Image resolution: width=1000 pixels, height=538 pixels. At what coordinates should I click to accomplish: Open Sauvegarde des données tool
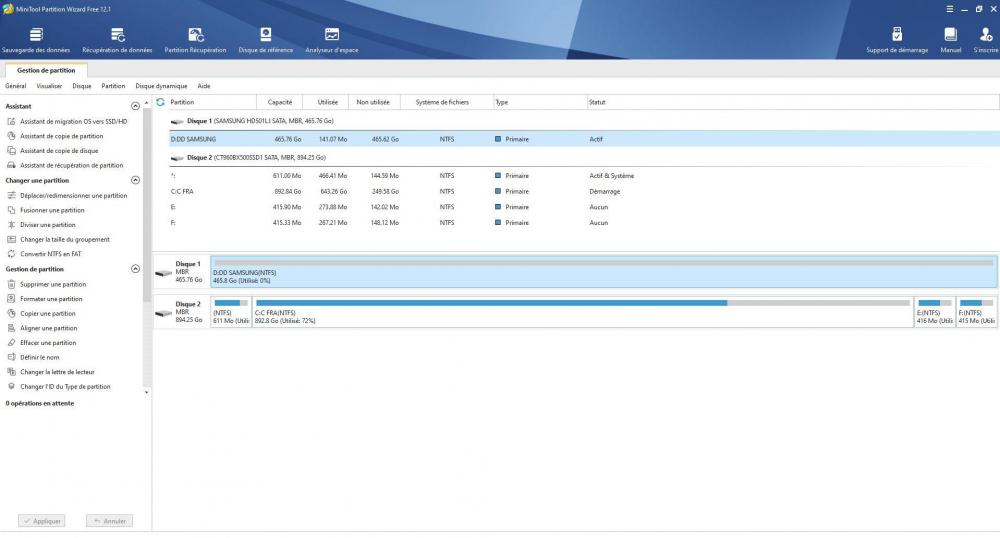coord(36,40)
